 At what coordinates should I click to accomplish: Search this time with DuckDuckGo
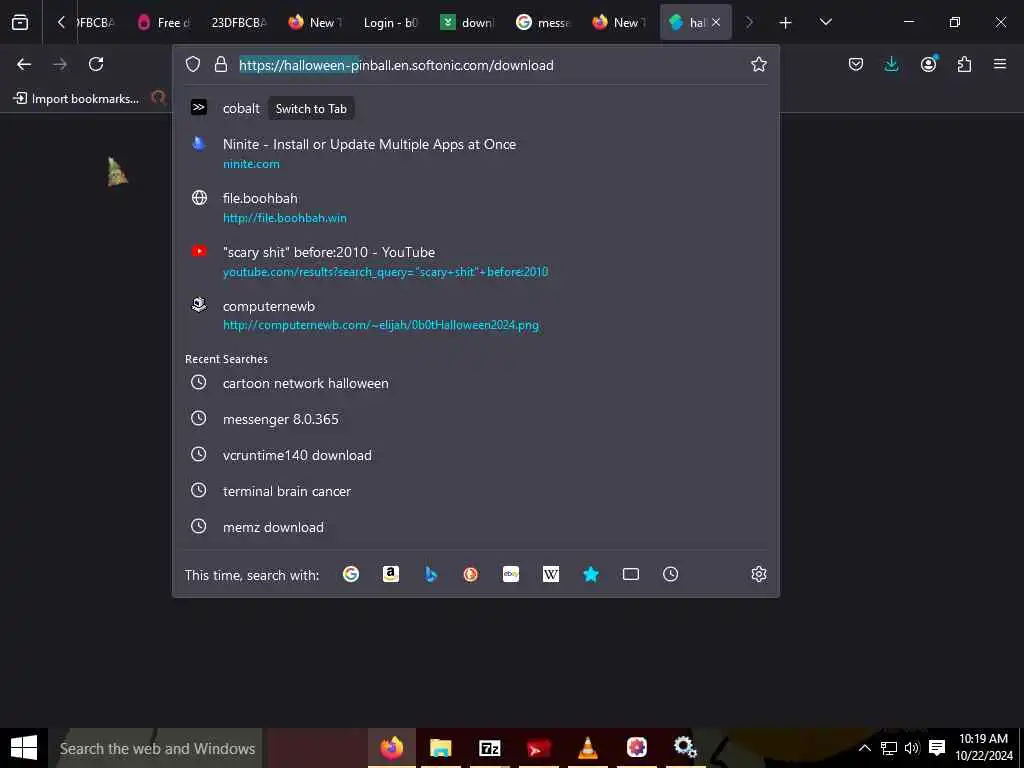pos(470,574)
